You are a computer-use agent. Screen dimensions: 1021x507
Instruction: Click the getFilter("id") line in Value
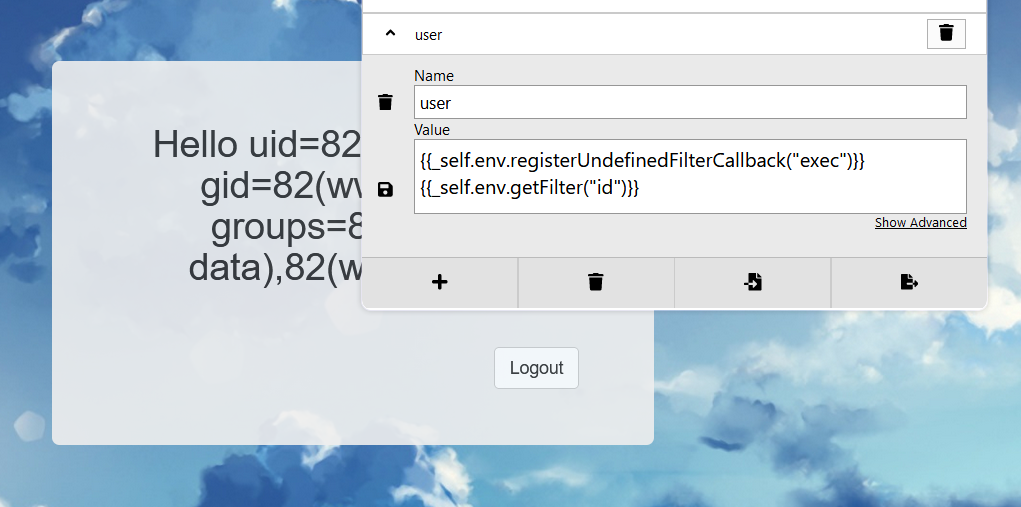tap(530, 188)
